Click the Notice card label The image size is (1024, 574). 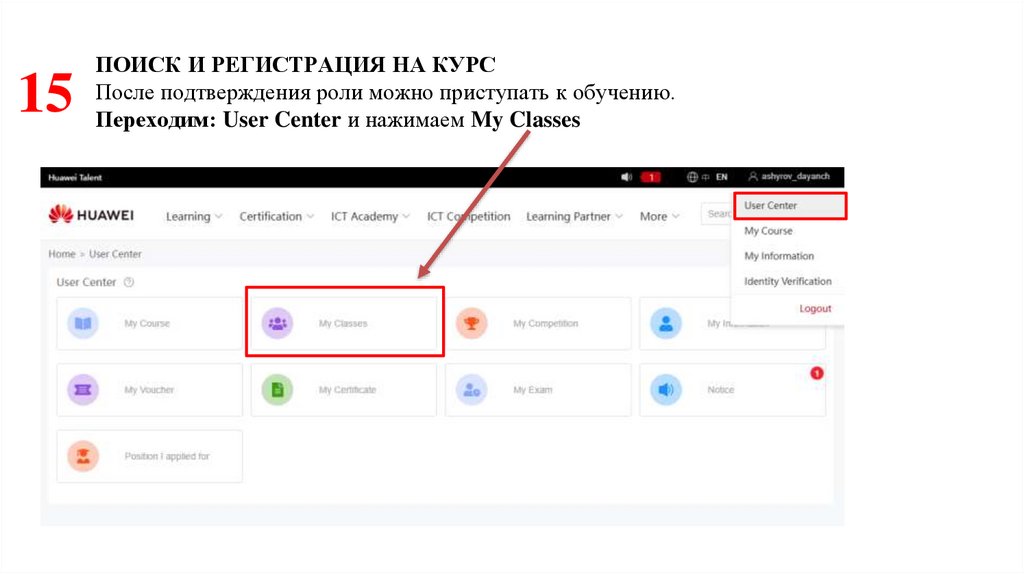(x=720, y=390)
